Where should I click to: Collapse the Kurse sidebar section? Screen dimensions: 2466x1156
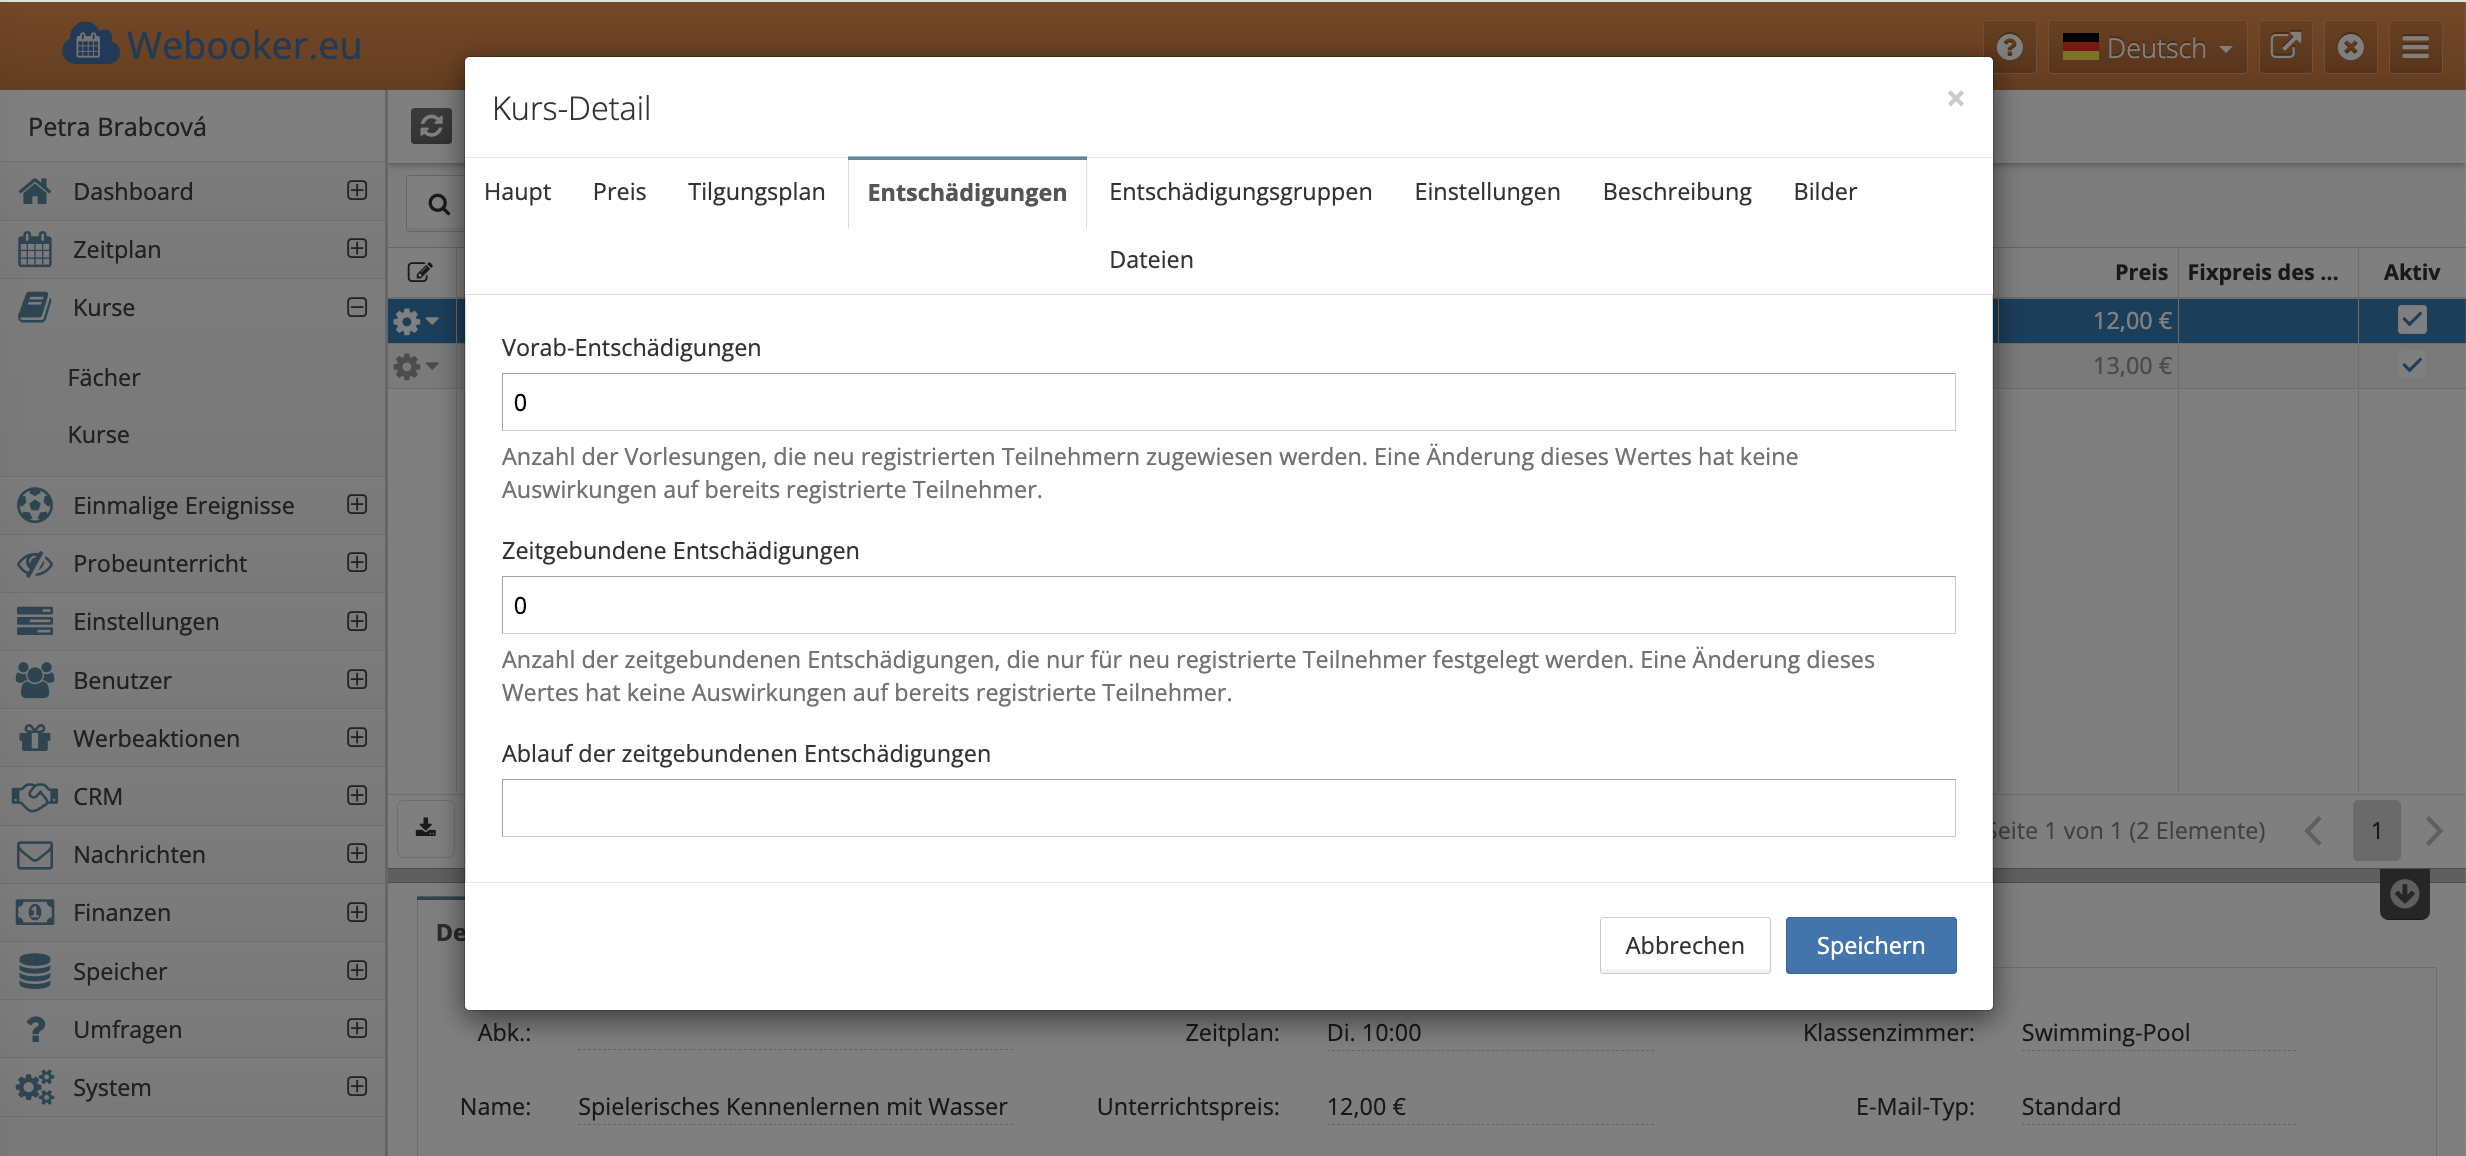tap(357, 307)
